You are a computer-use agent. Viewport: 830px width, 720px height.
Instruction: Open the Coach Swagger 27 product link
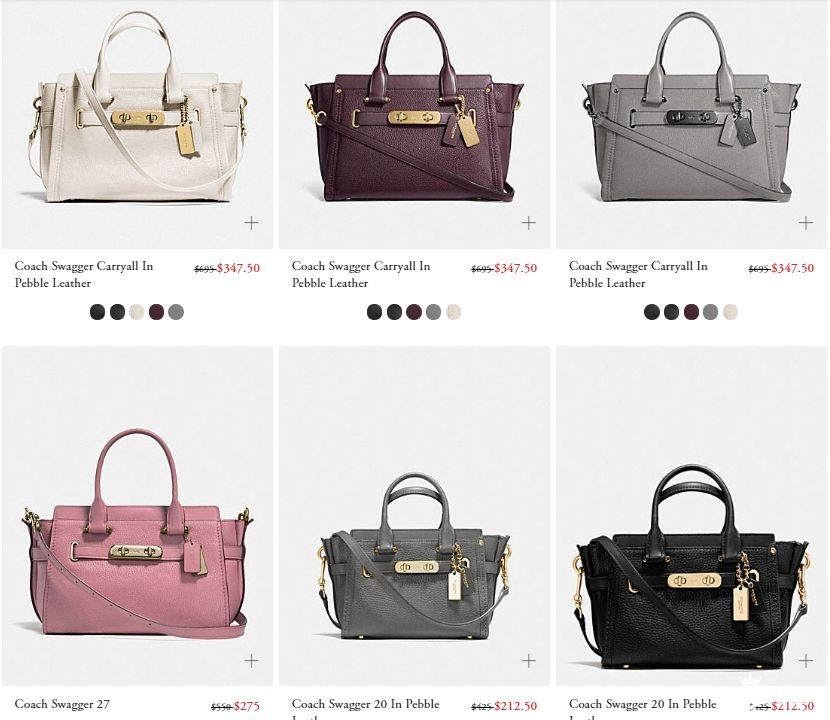click(62, 704)
